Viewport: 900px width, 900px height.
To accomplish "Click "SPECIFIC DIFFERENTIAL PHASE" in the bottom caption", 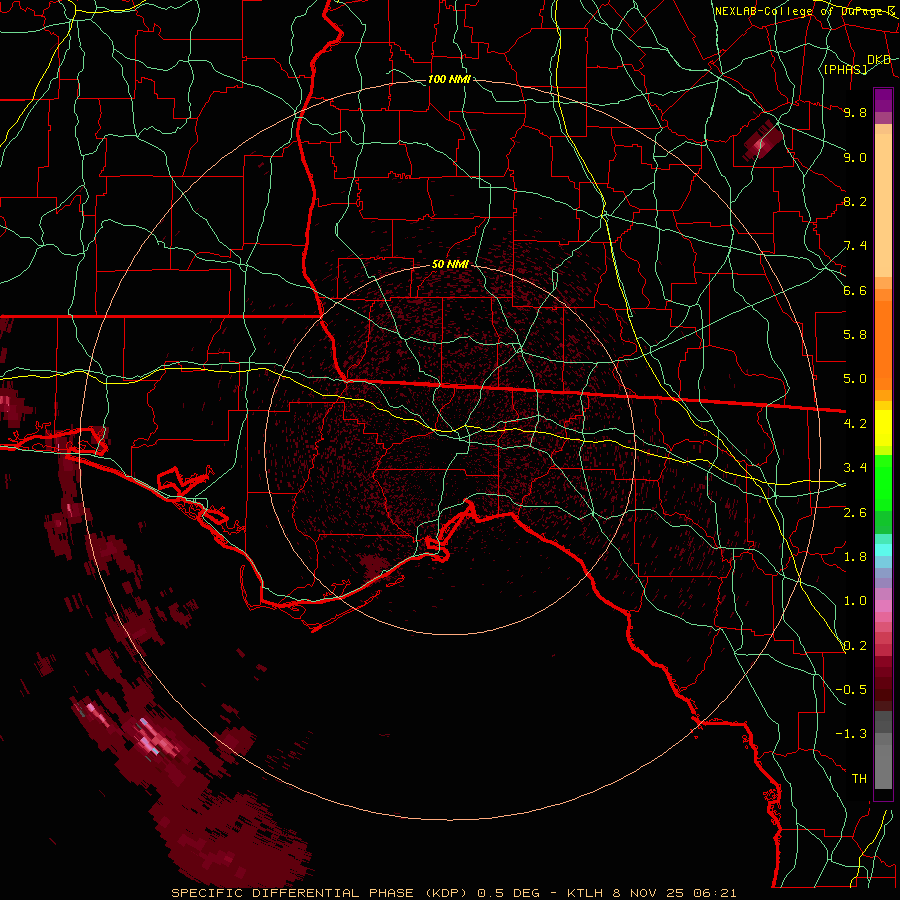I will [x=292, y=893].
